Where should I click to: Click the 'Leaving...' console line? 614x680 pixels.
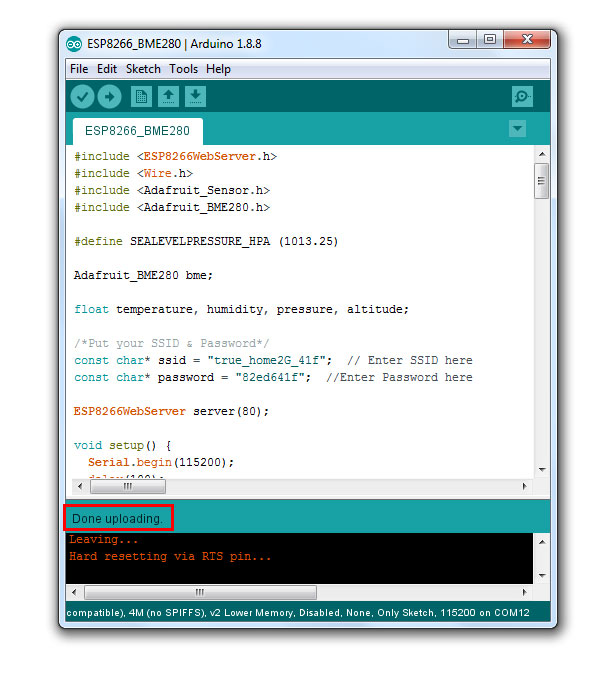tap(103, 539)
